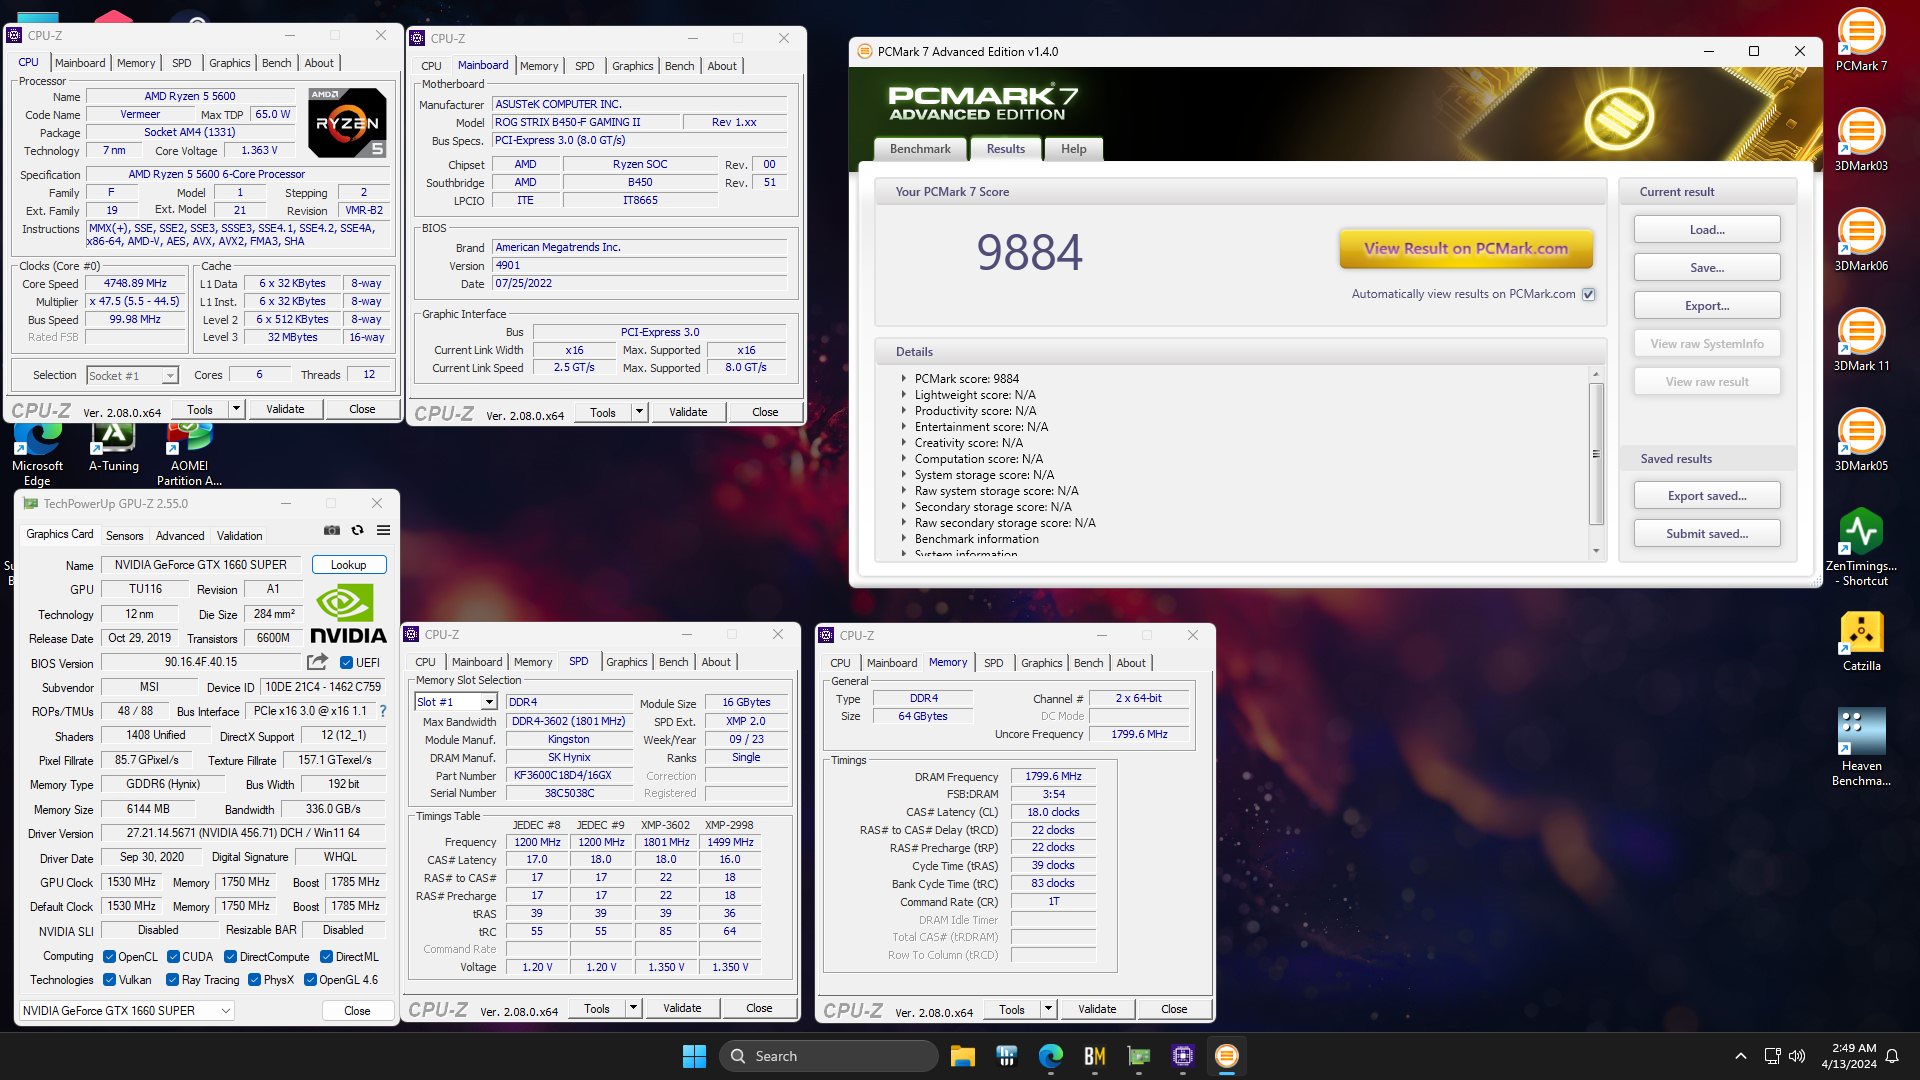This screenshot has height=1080, width=1920.
Task: Click the Lookup button in GPU-Z
Action: point(349,565)
